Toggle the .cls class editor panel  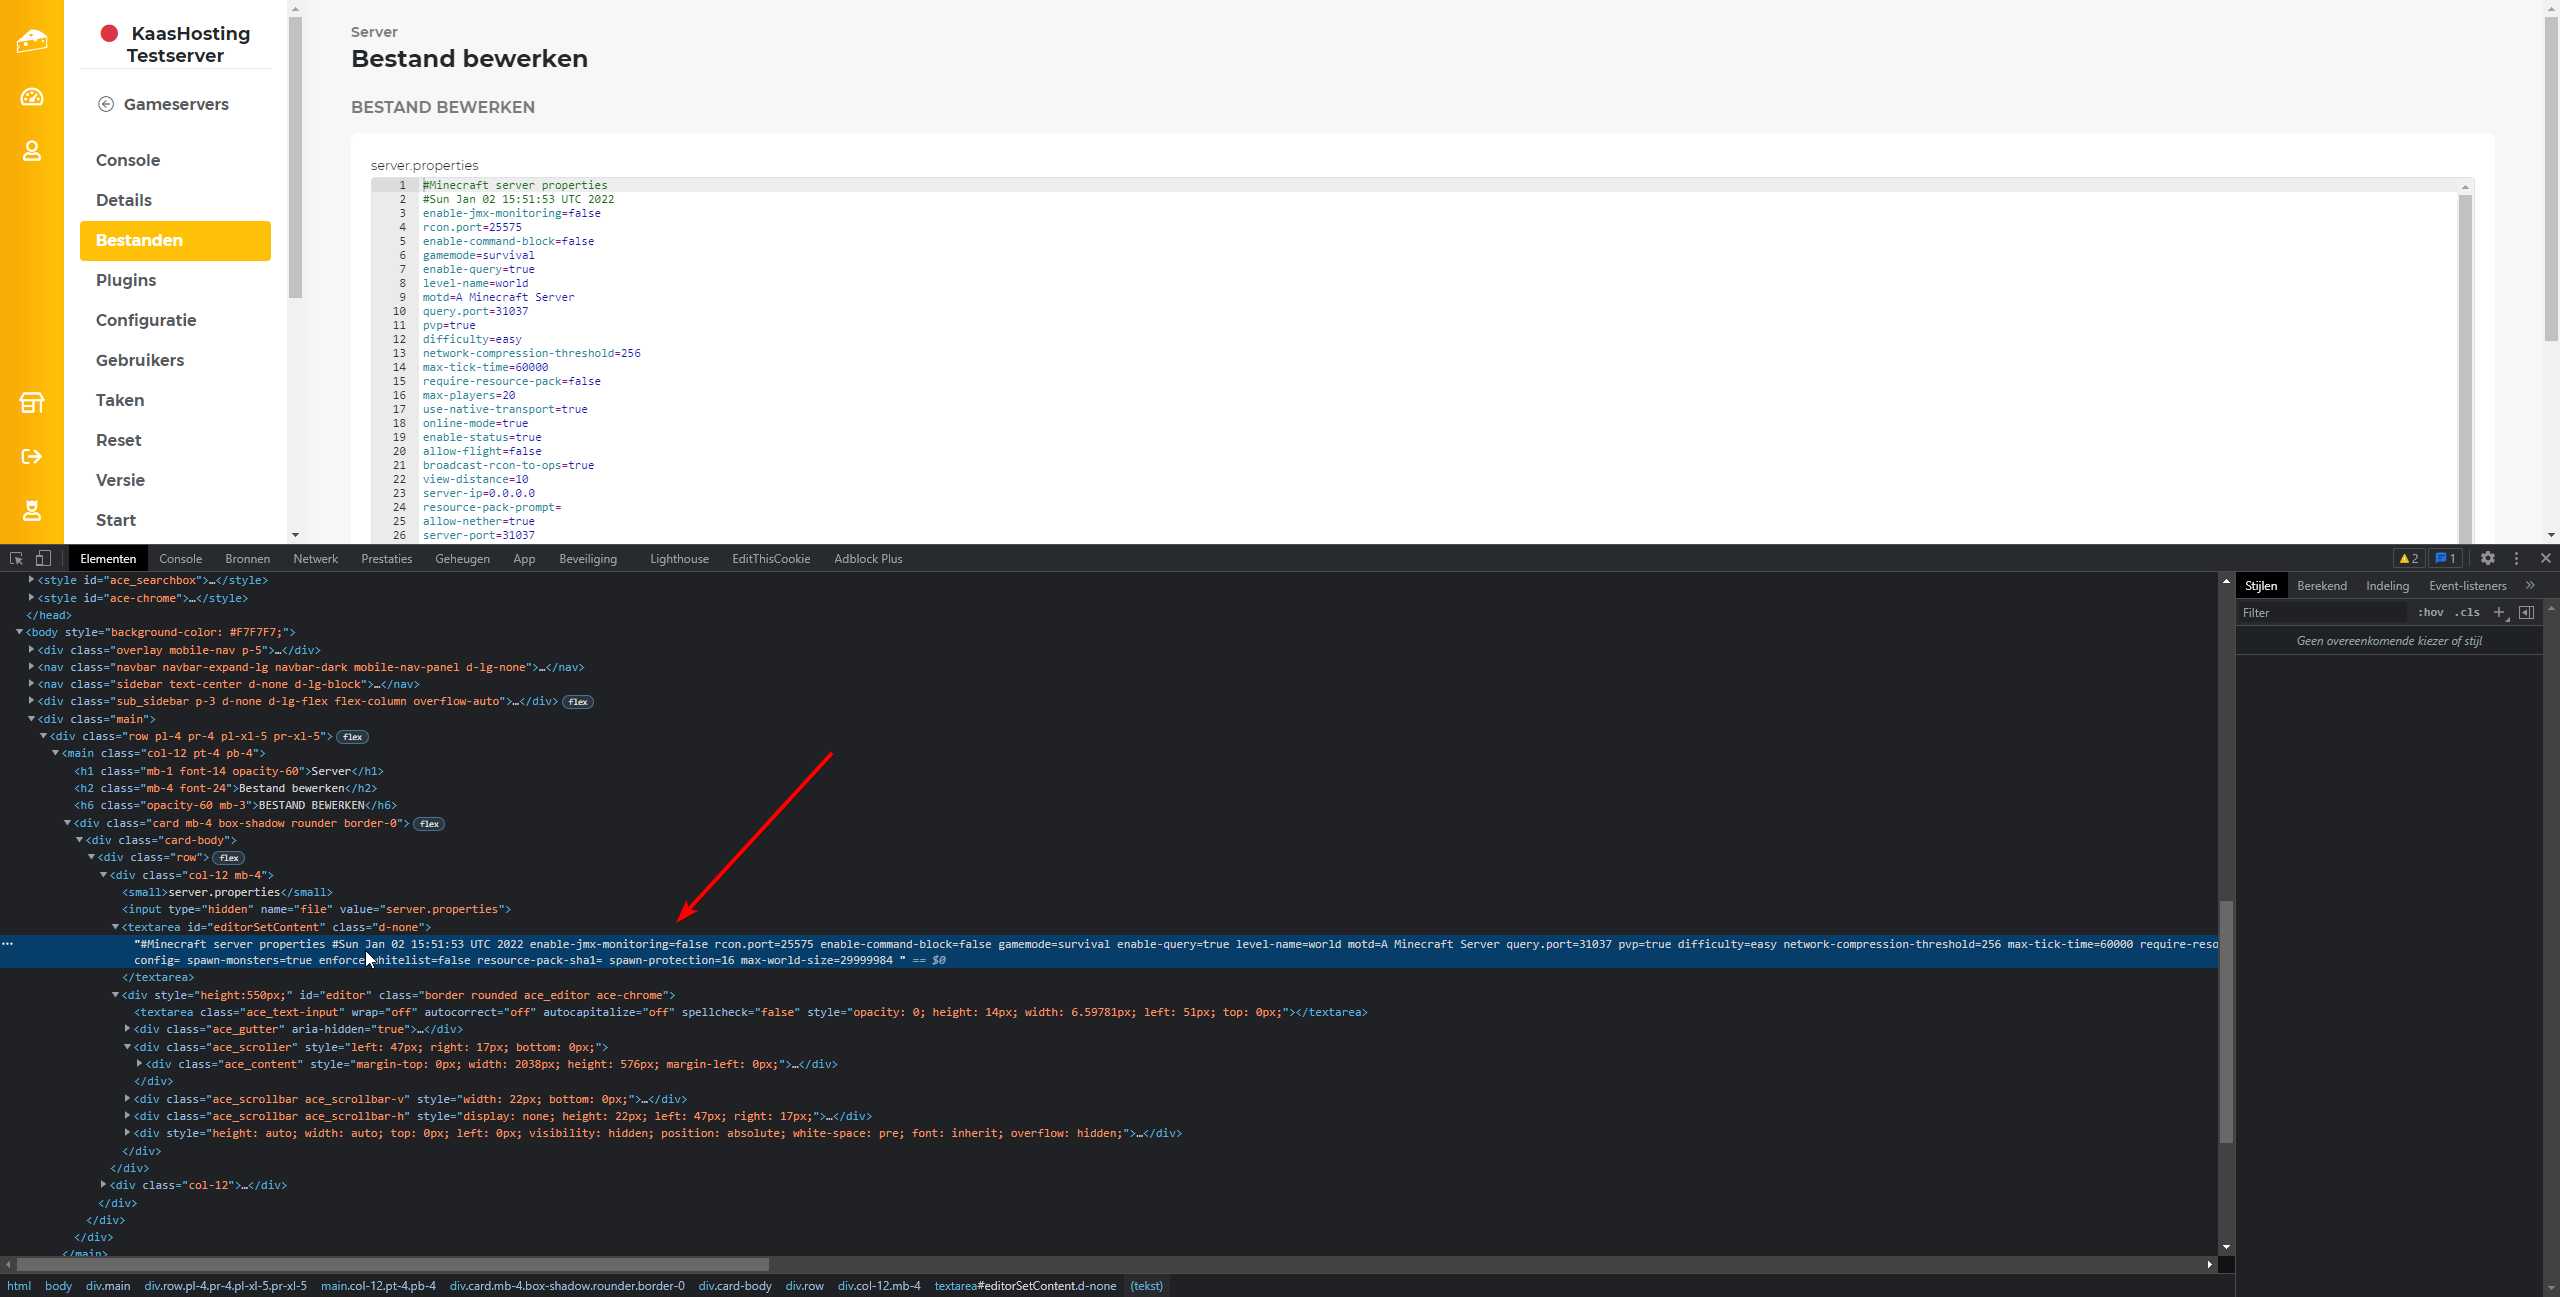coord(2467,613)
